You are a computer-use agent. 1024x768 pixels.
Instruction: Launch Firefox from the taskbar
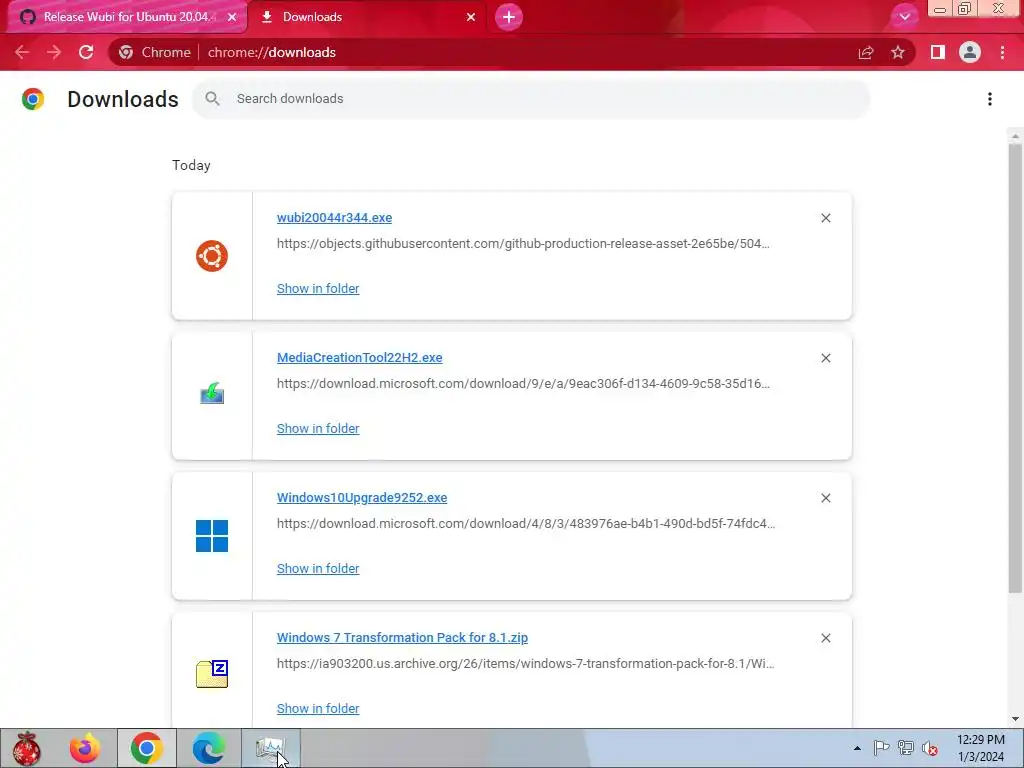pos(85,748)
